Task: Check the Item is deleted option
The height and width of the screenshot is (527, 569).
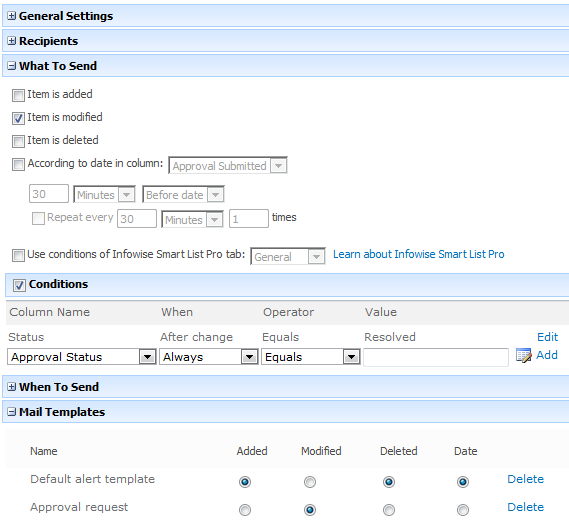Action: pos(18,141)
